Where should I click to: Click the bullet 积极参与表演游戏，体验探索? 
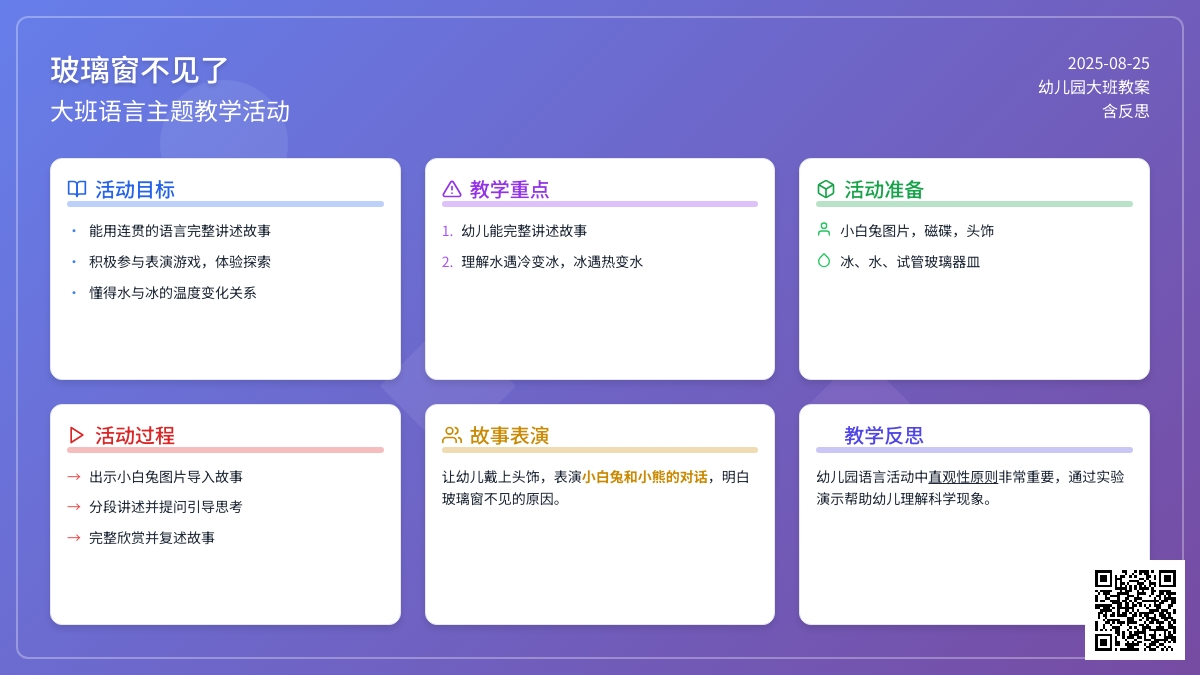180,262
